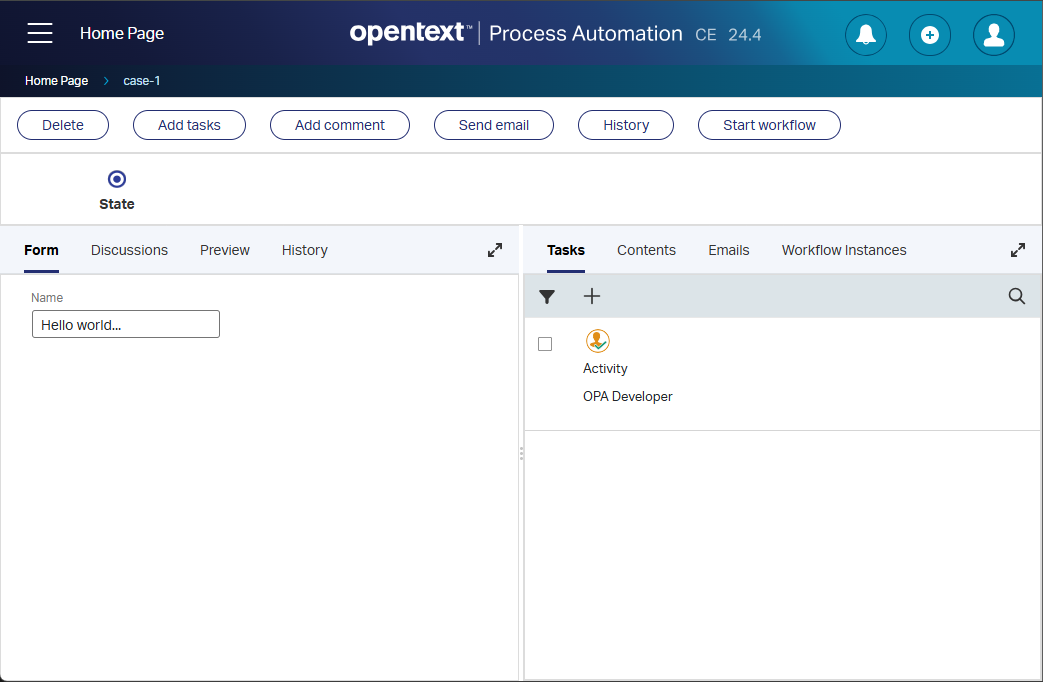1043x682 pixels.
Task: Click the vertical panel splitter handle
Action: coord(521,453)
